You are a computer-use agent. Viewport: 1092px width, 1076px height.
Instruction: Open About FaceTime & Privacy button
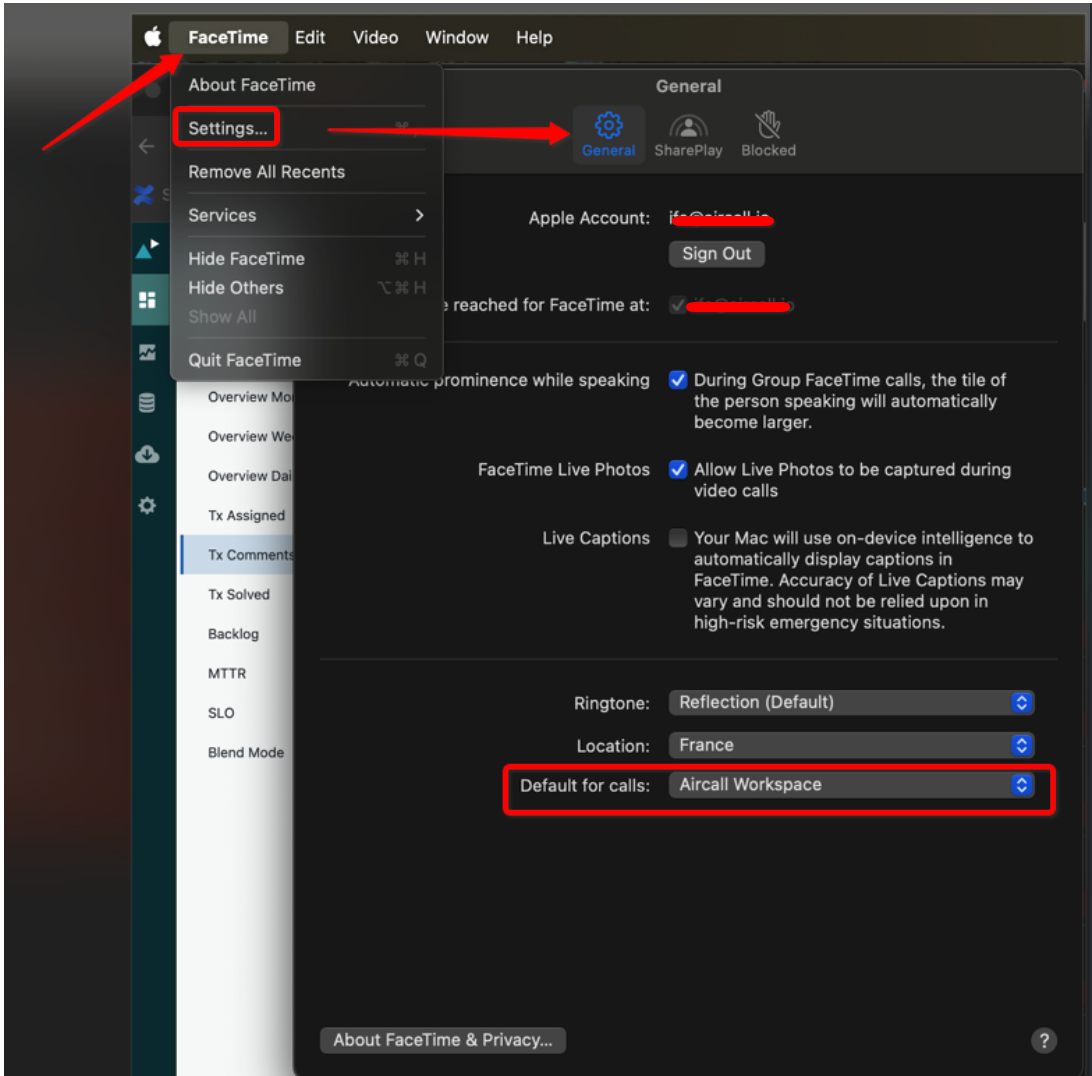(x=443, y=1040)
